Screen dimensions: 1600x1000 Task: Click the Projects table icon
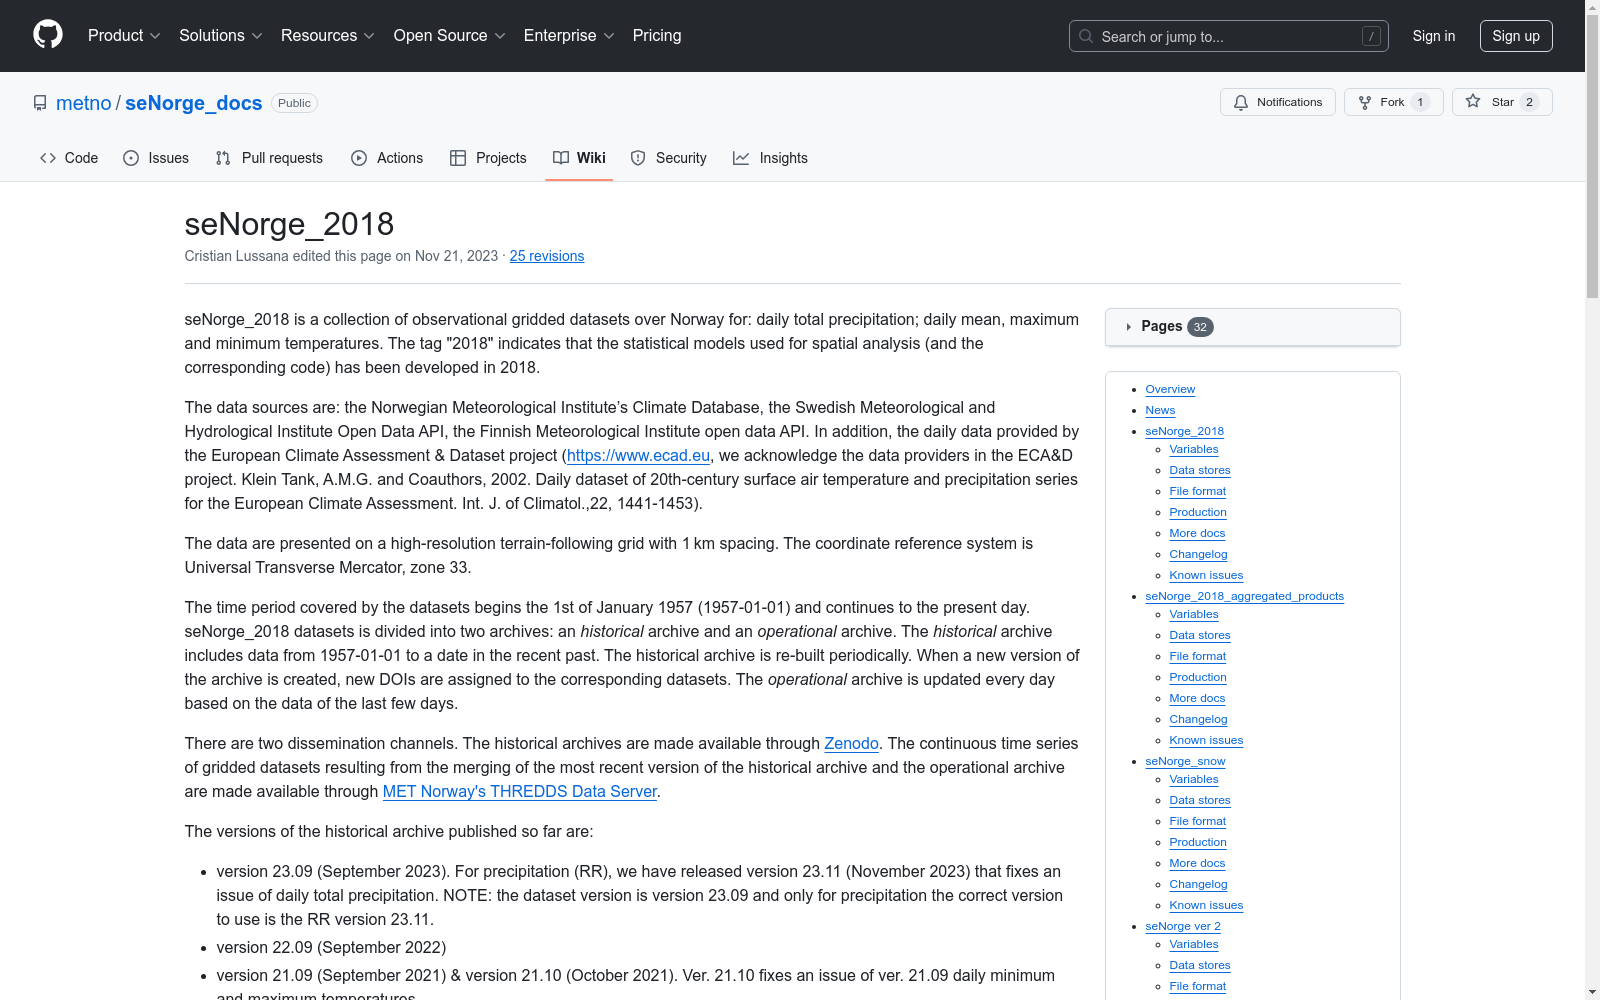458,158
